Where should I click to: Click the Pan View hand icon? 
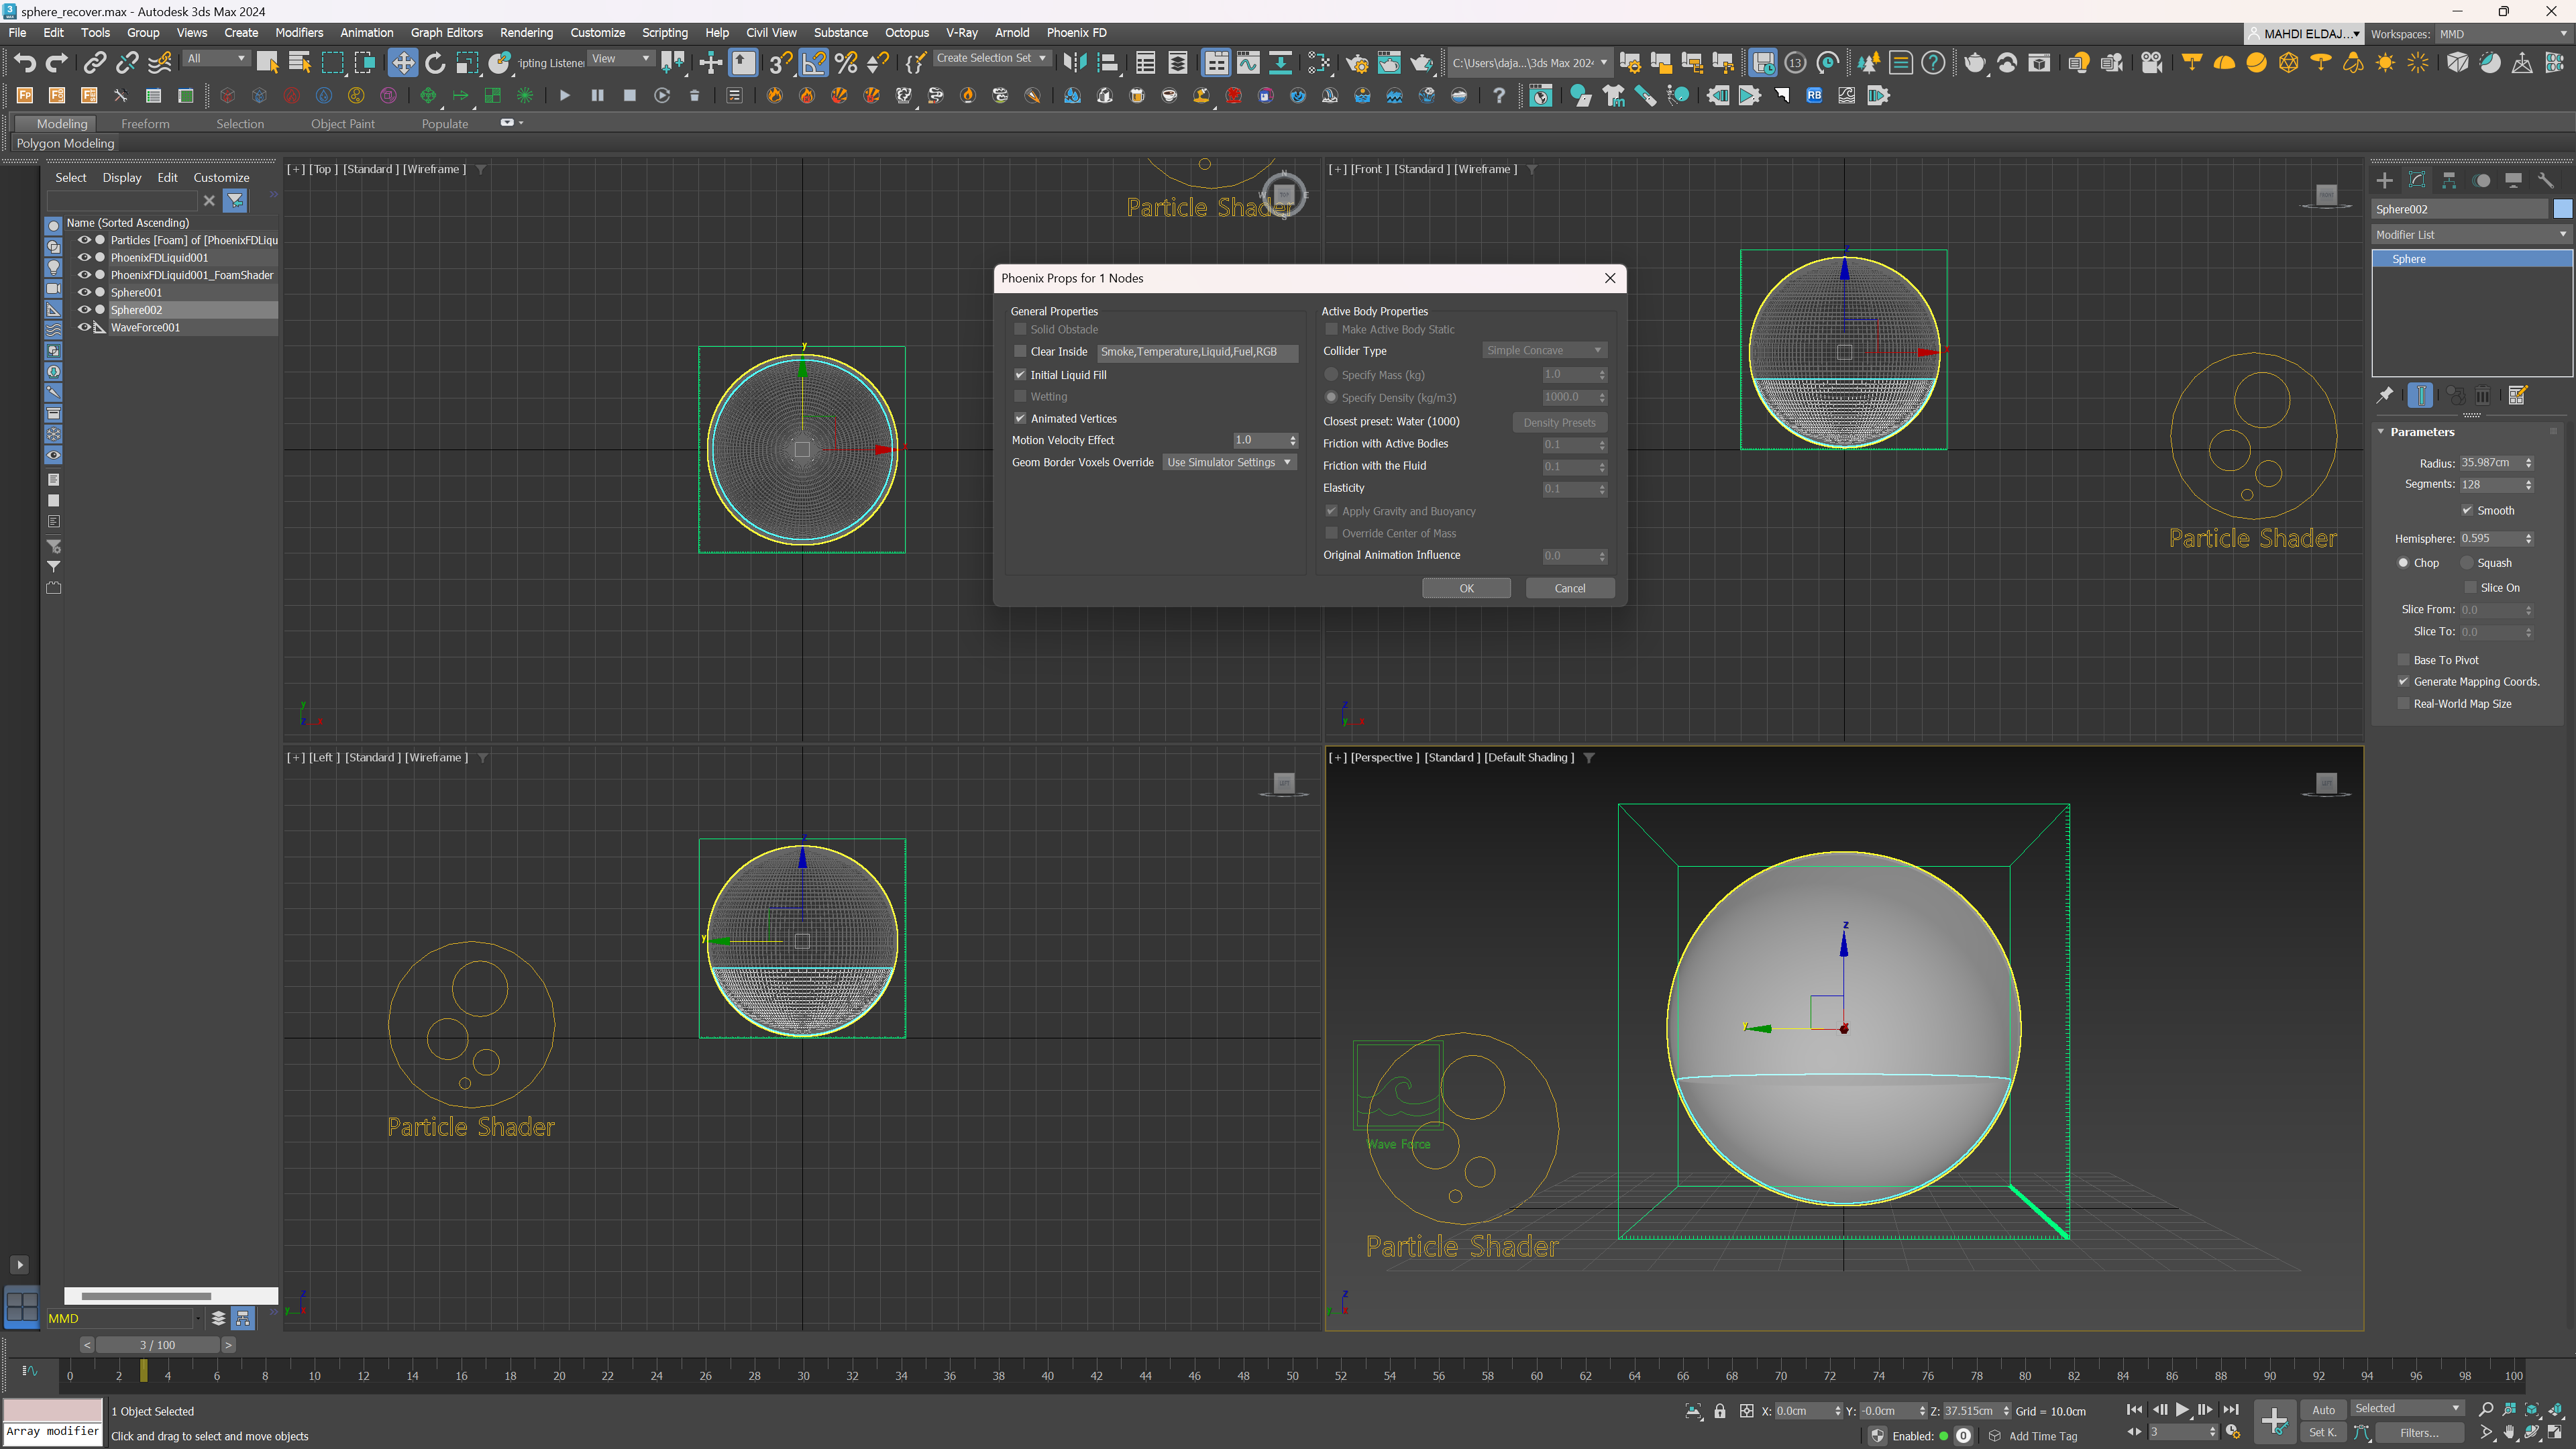pos(2509,1433)
